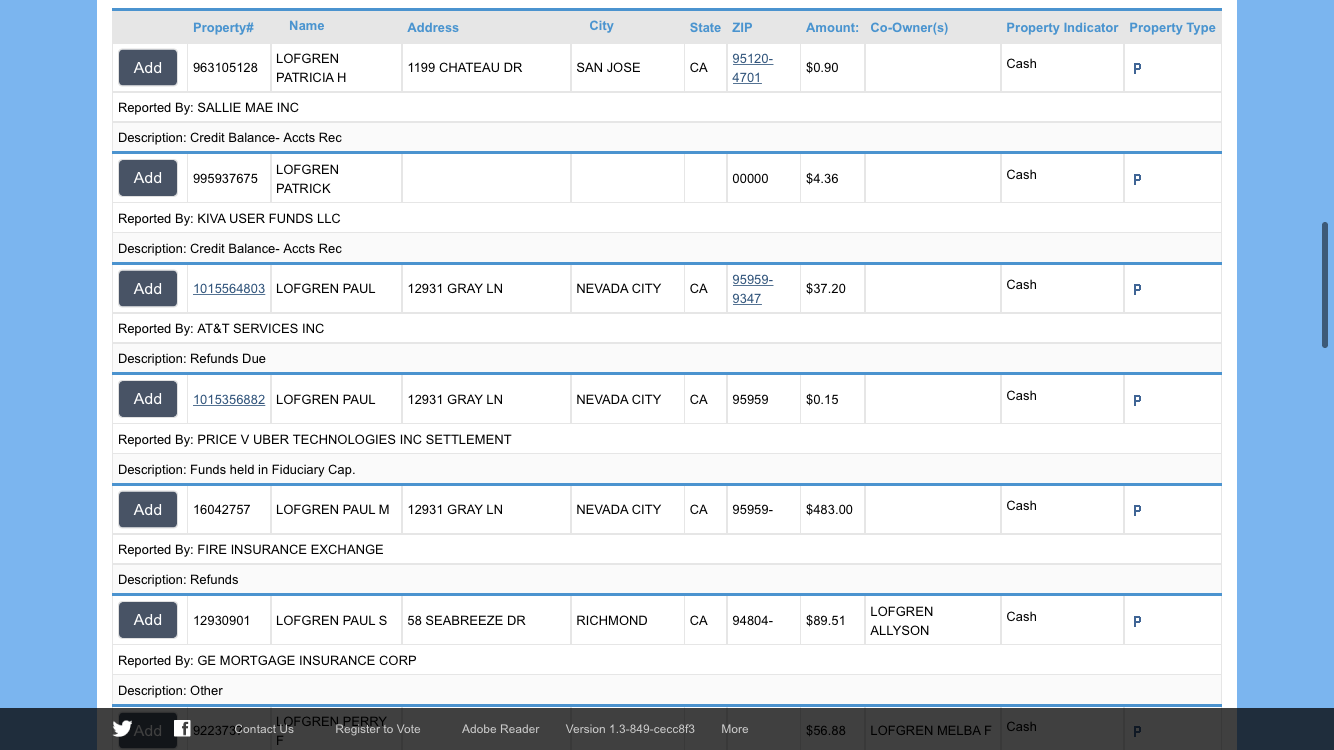Open the More footer menu
The image size is (1334, 750).
click(735, 729)
